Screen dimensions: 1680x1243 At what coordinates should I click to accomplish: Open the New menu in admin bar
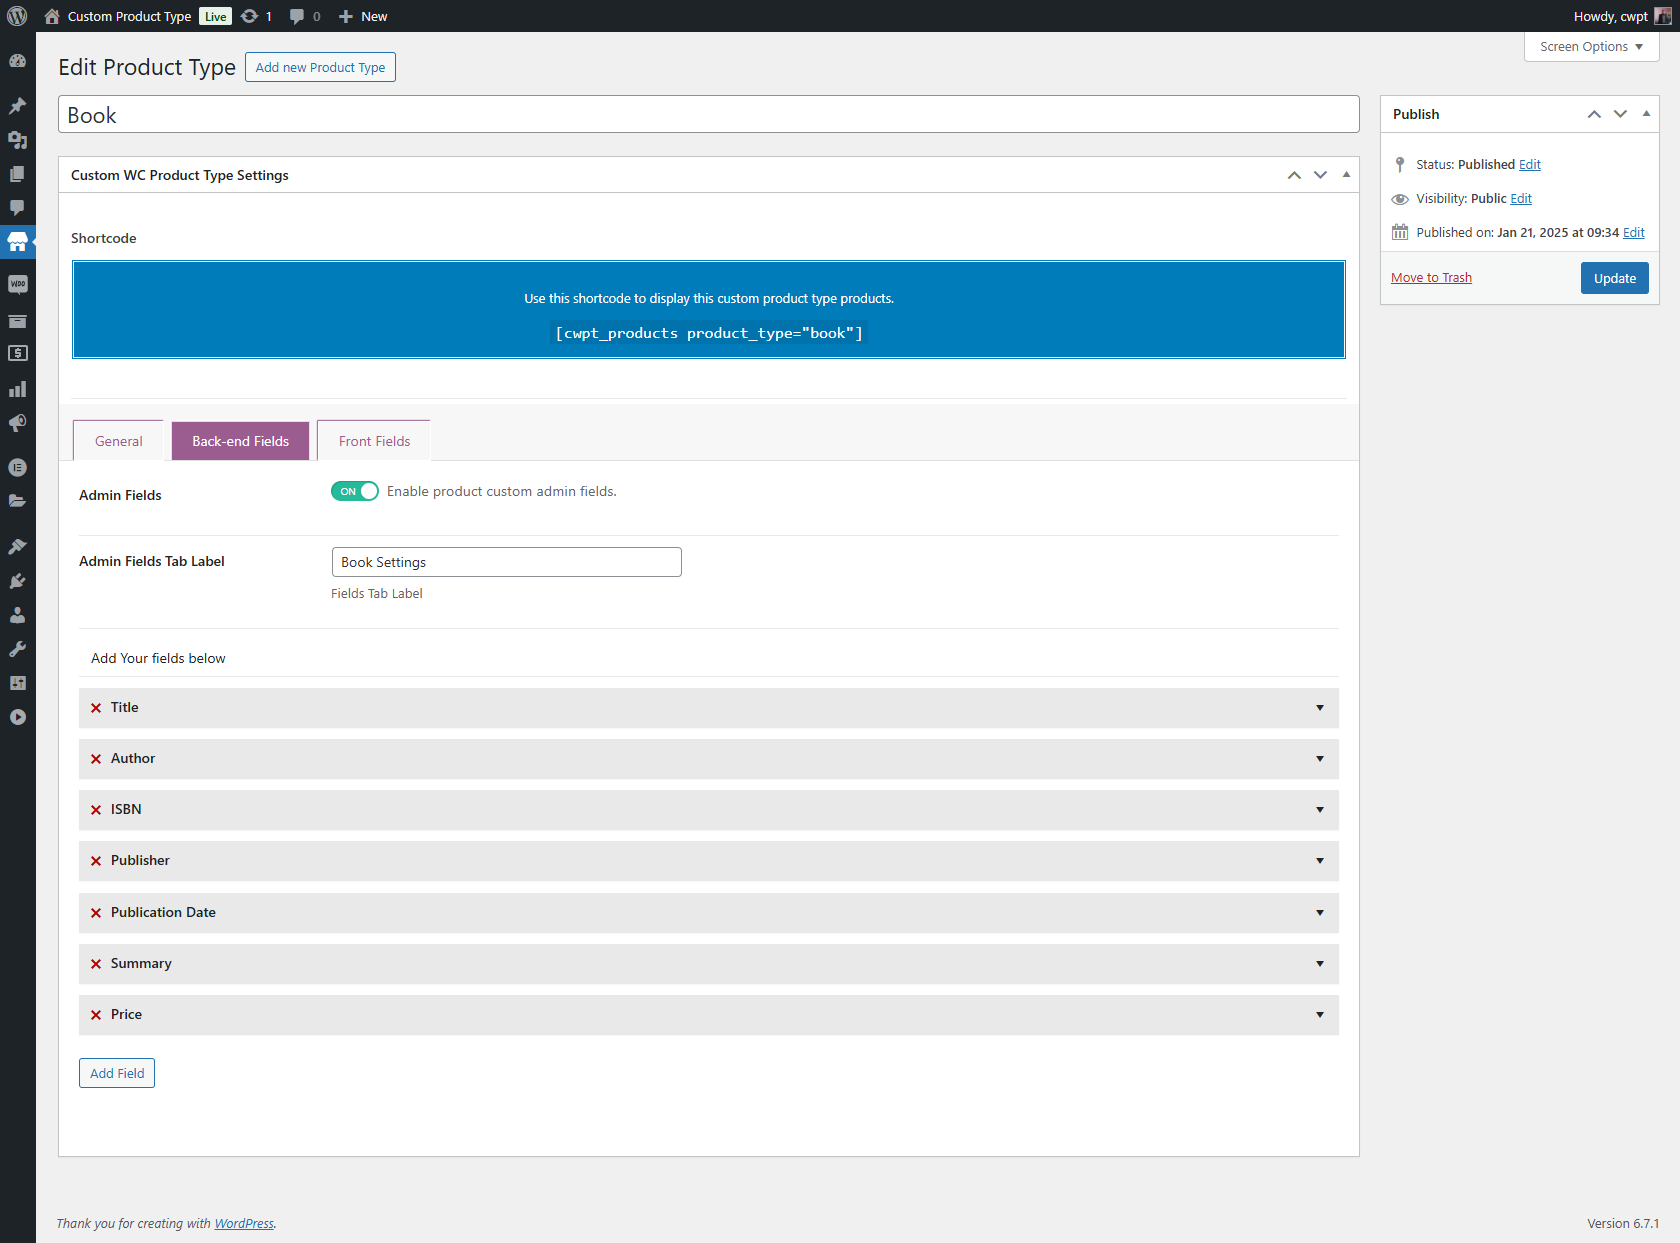[x=363, y=16]
